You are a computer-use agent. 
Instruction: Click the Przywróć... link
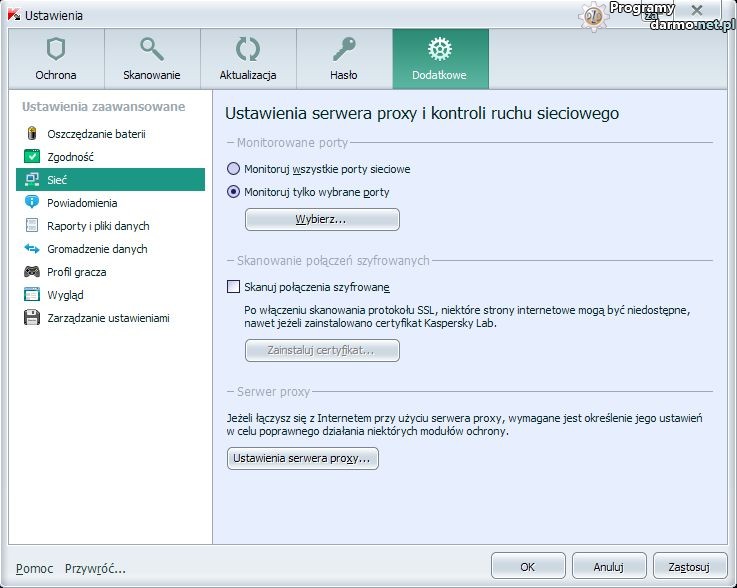coord(95,569)
